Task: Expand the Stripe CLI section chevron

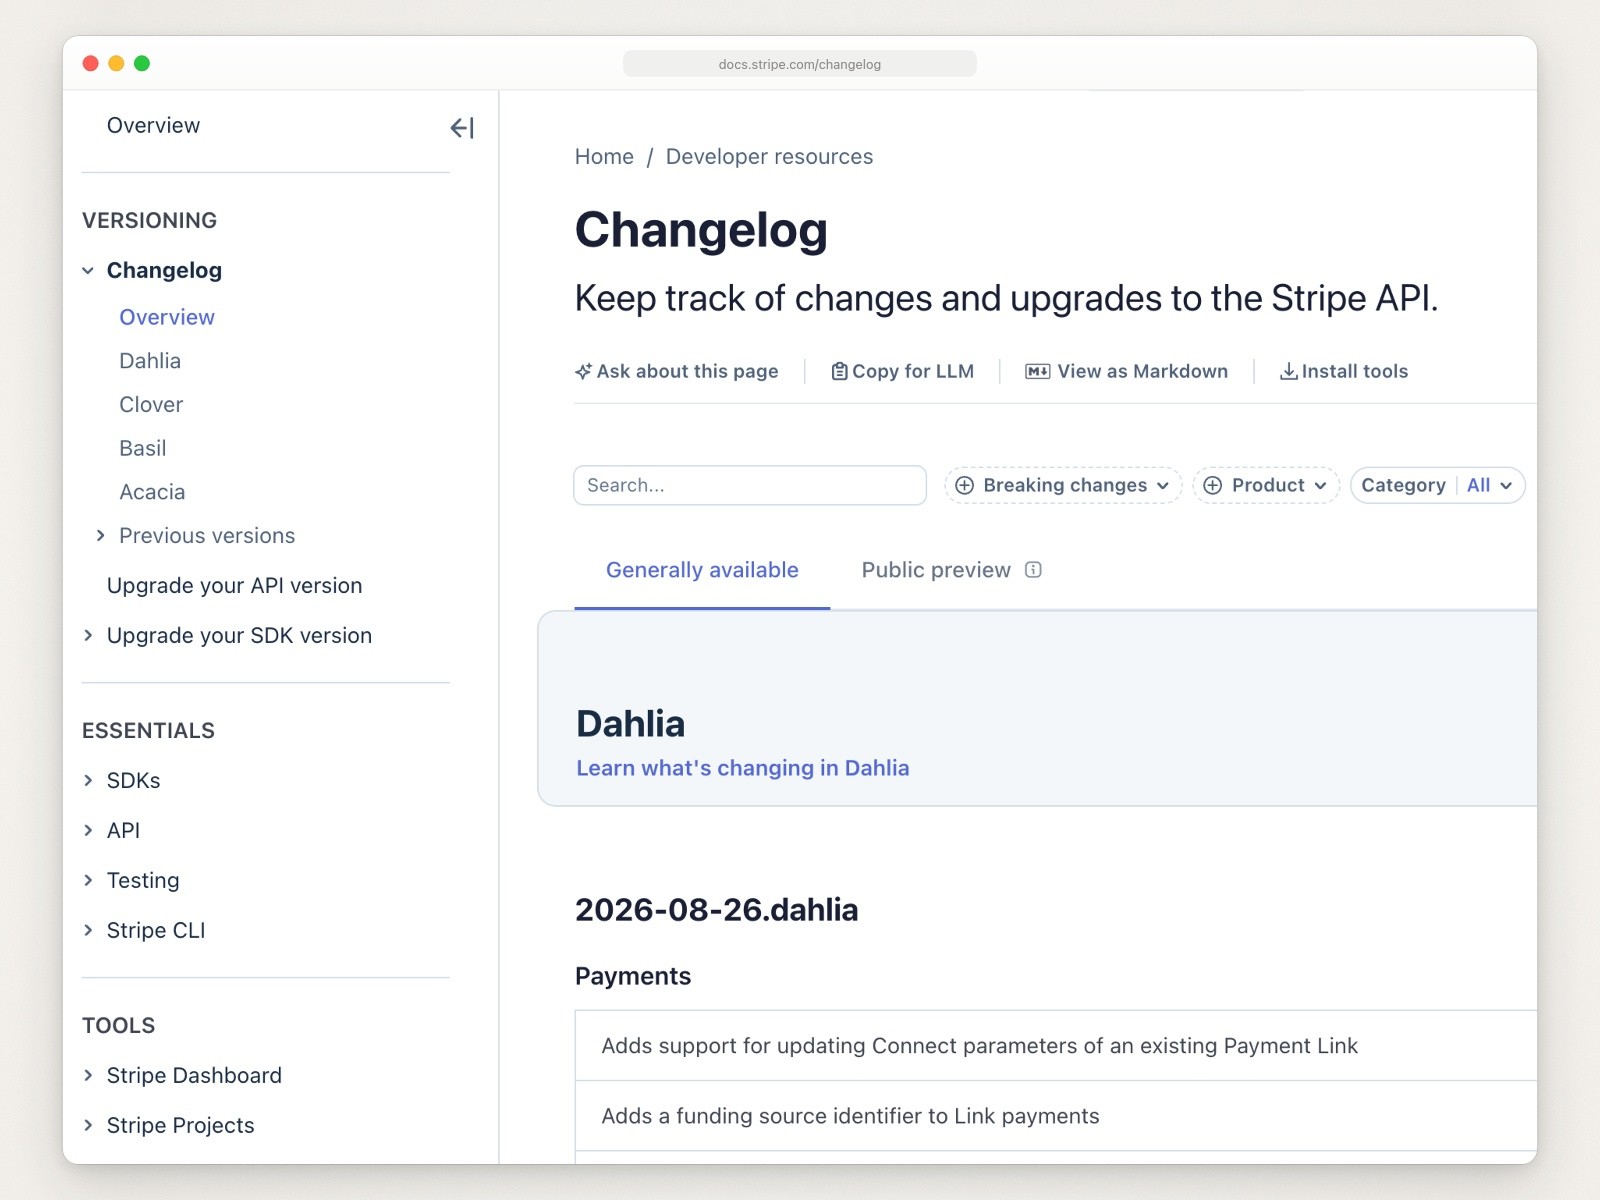Action: 88,931
